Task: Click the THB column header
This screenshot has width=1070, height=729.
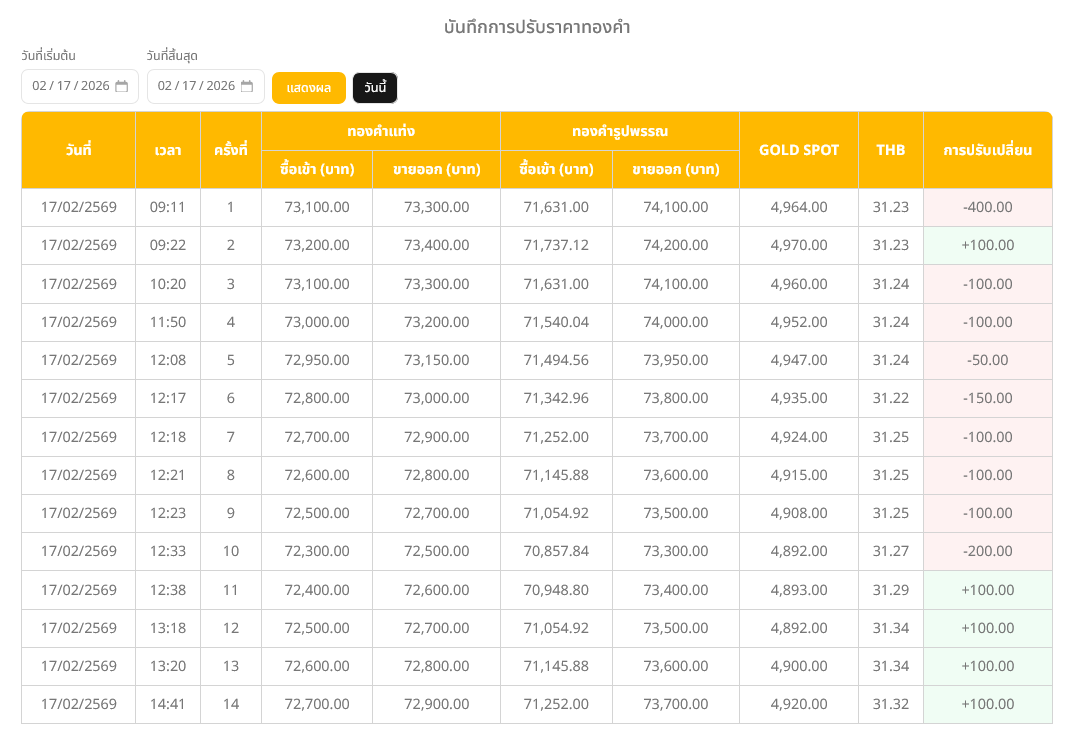Action: point(890,150)
